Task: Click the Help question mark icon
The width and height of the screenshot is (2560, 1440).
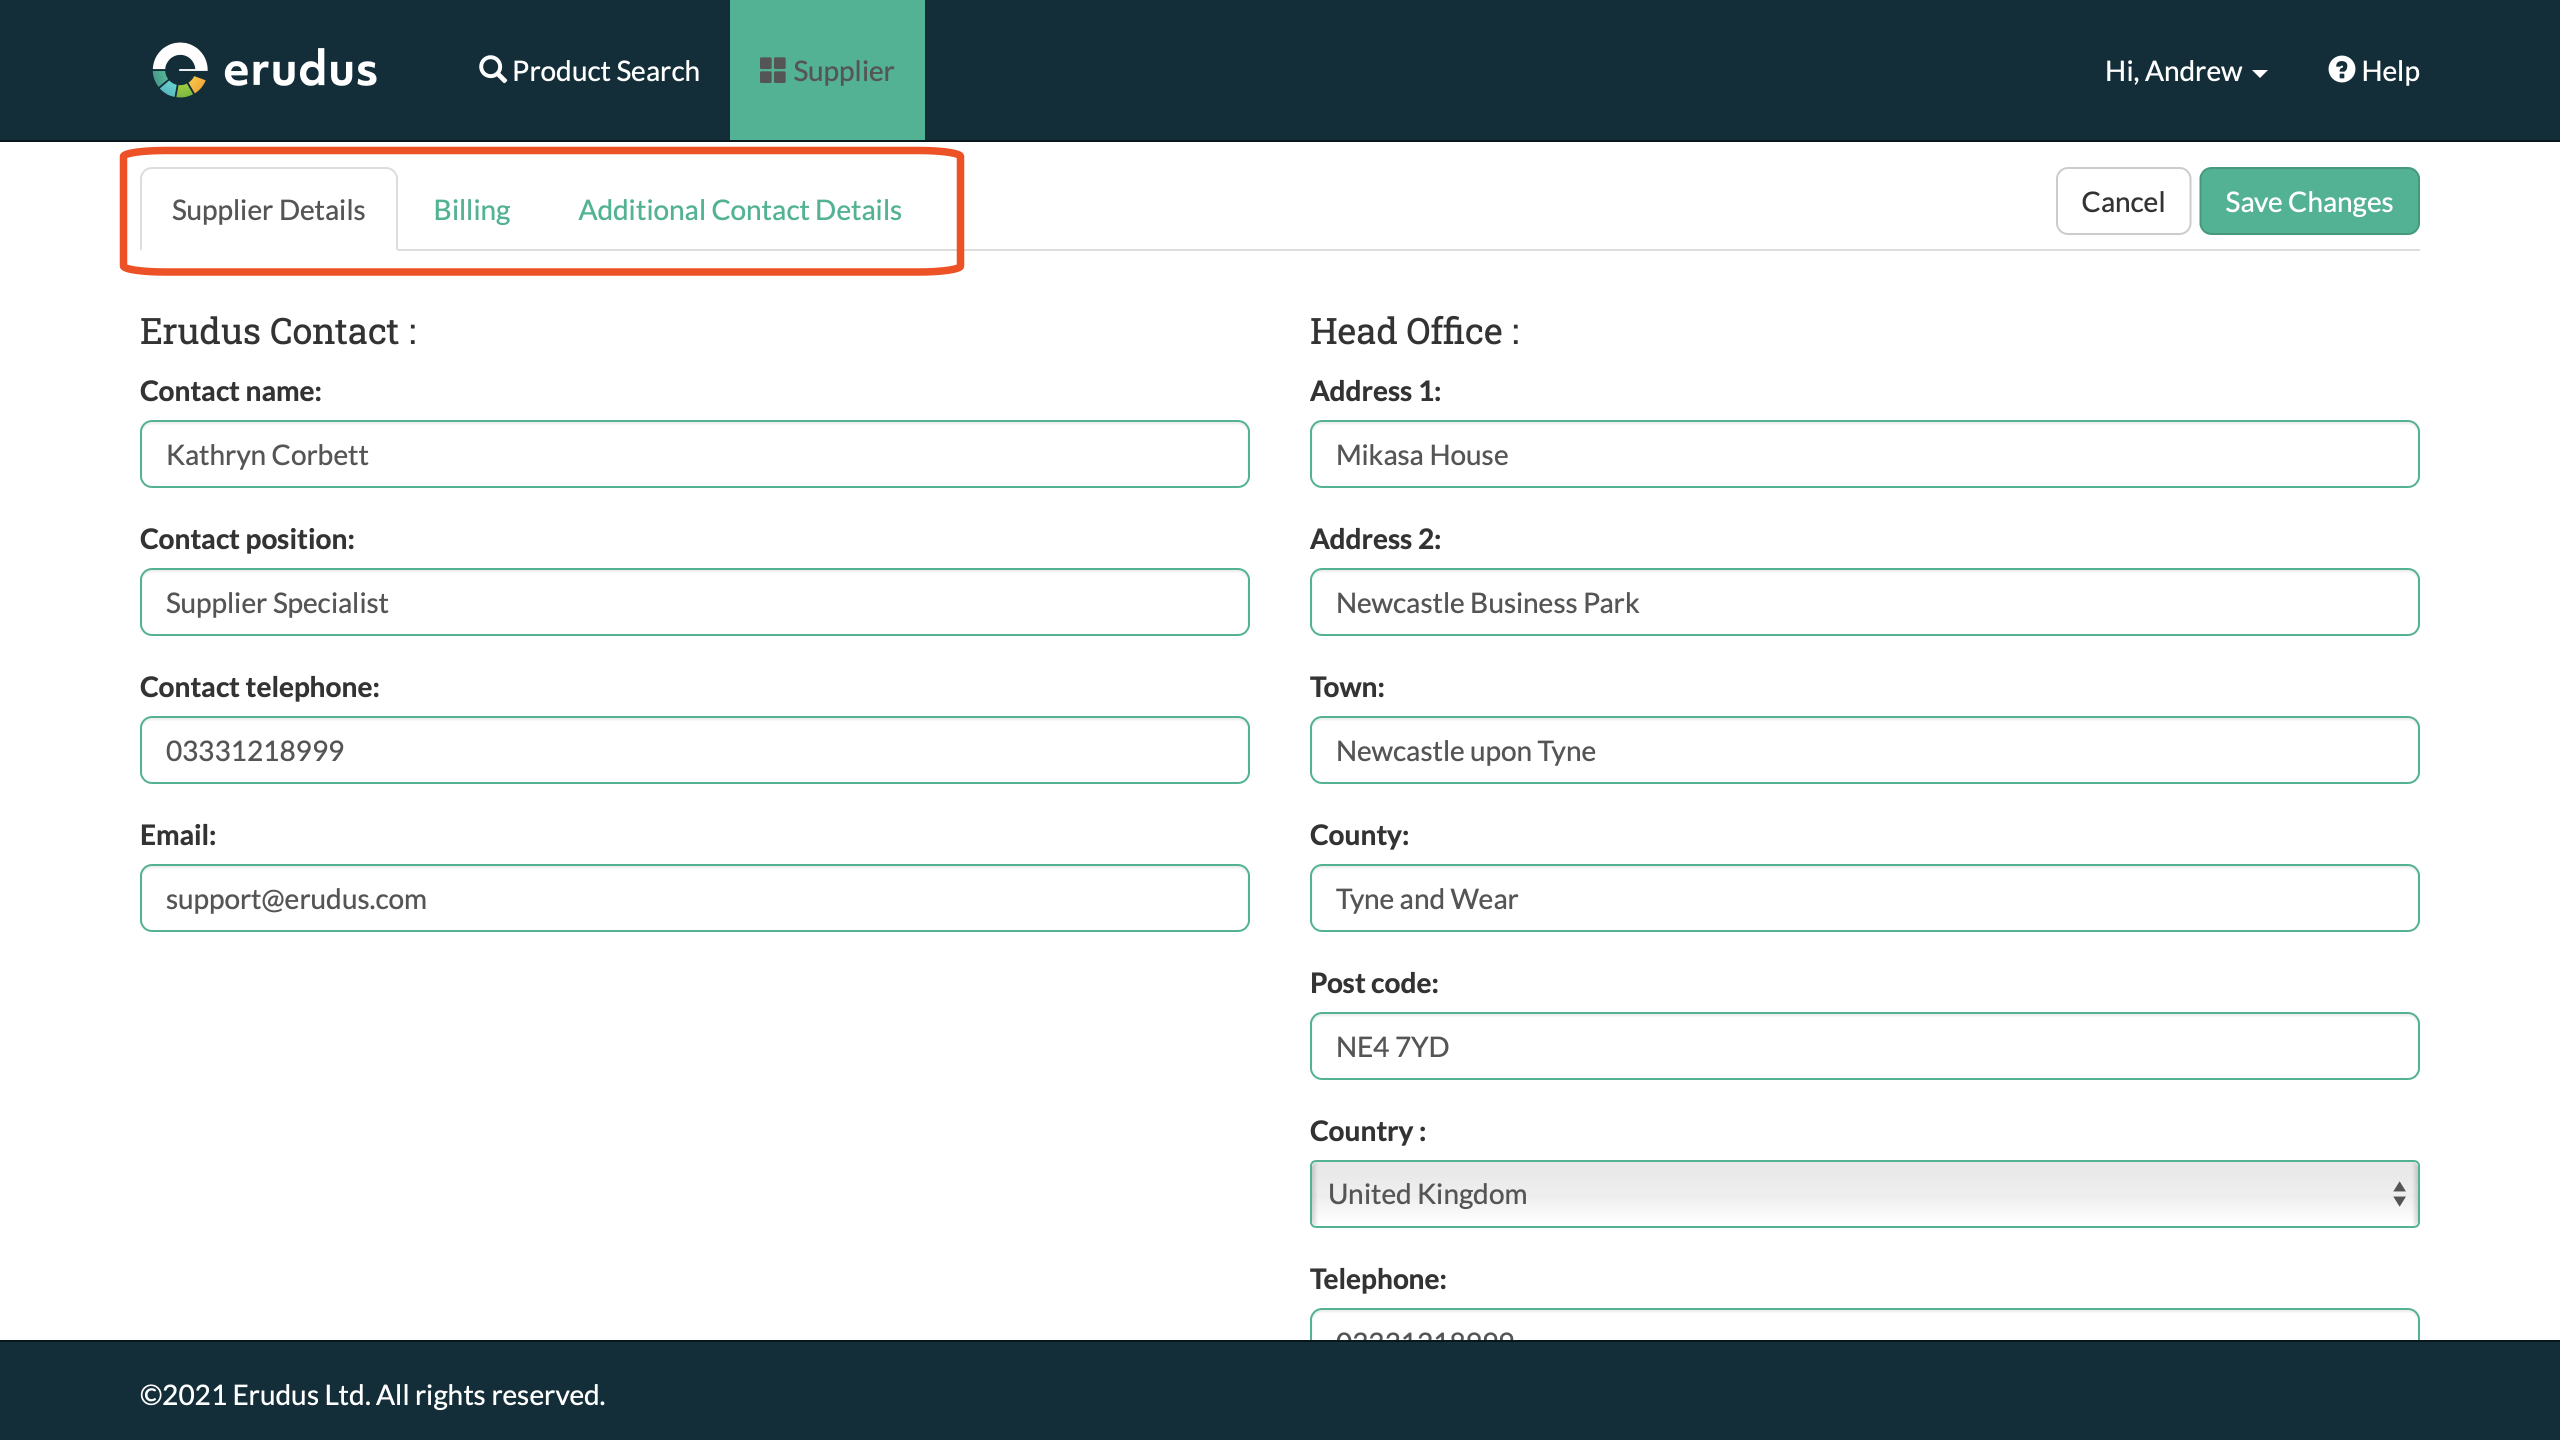Action: [2341, 69]
